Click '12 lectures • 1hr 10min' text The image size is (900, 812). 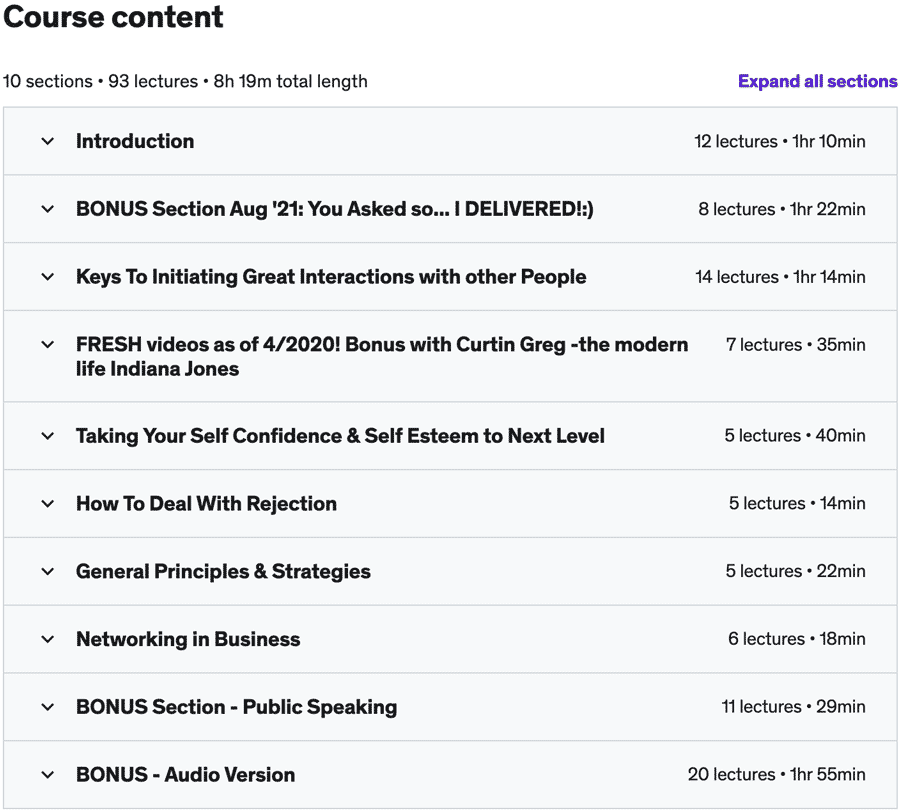click(779, 141)
